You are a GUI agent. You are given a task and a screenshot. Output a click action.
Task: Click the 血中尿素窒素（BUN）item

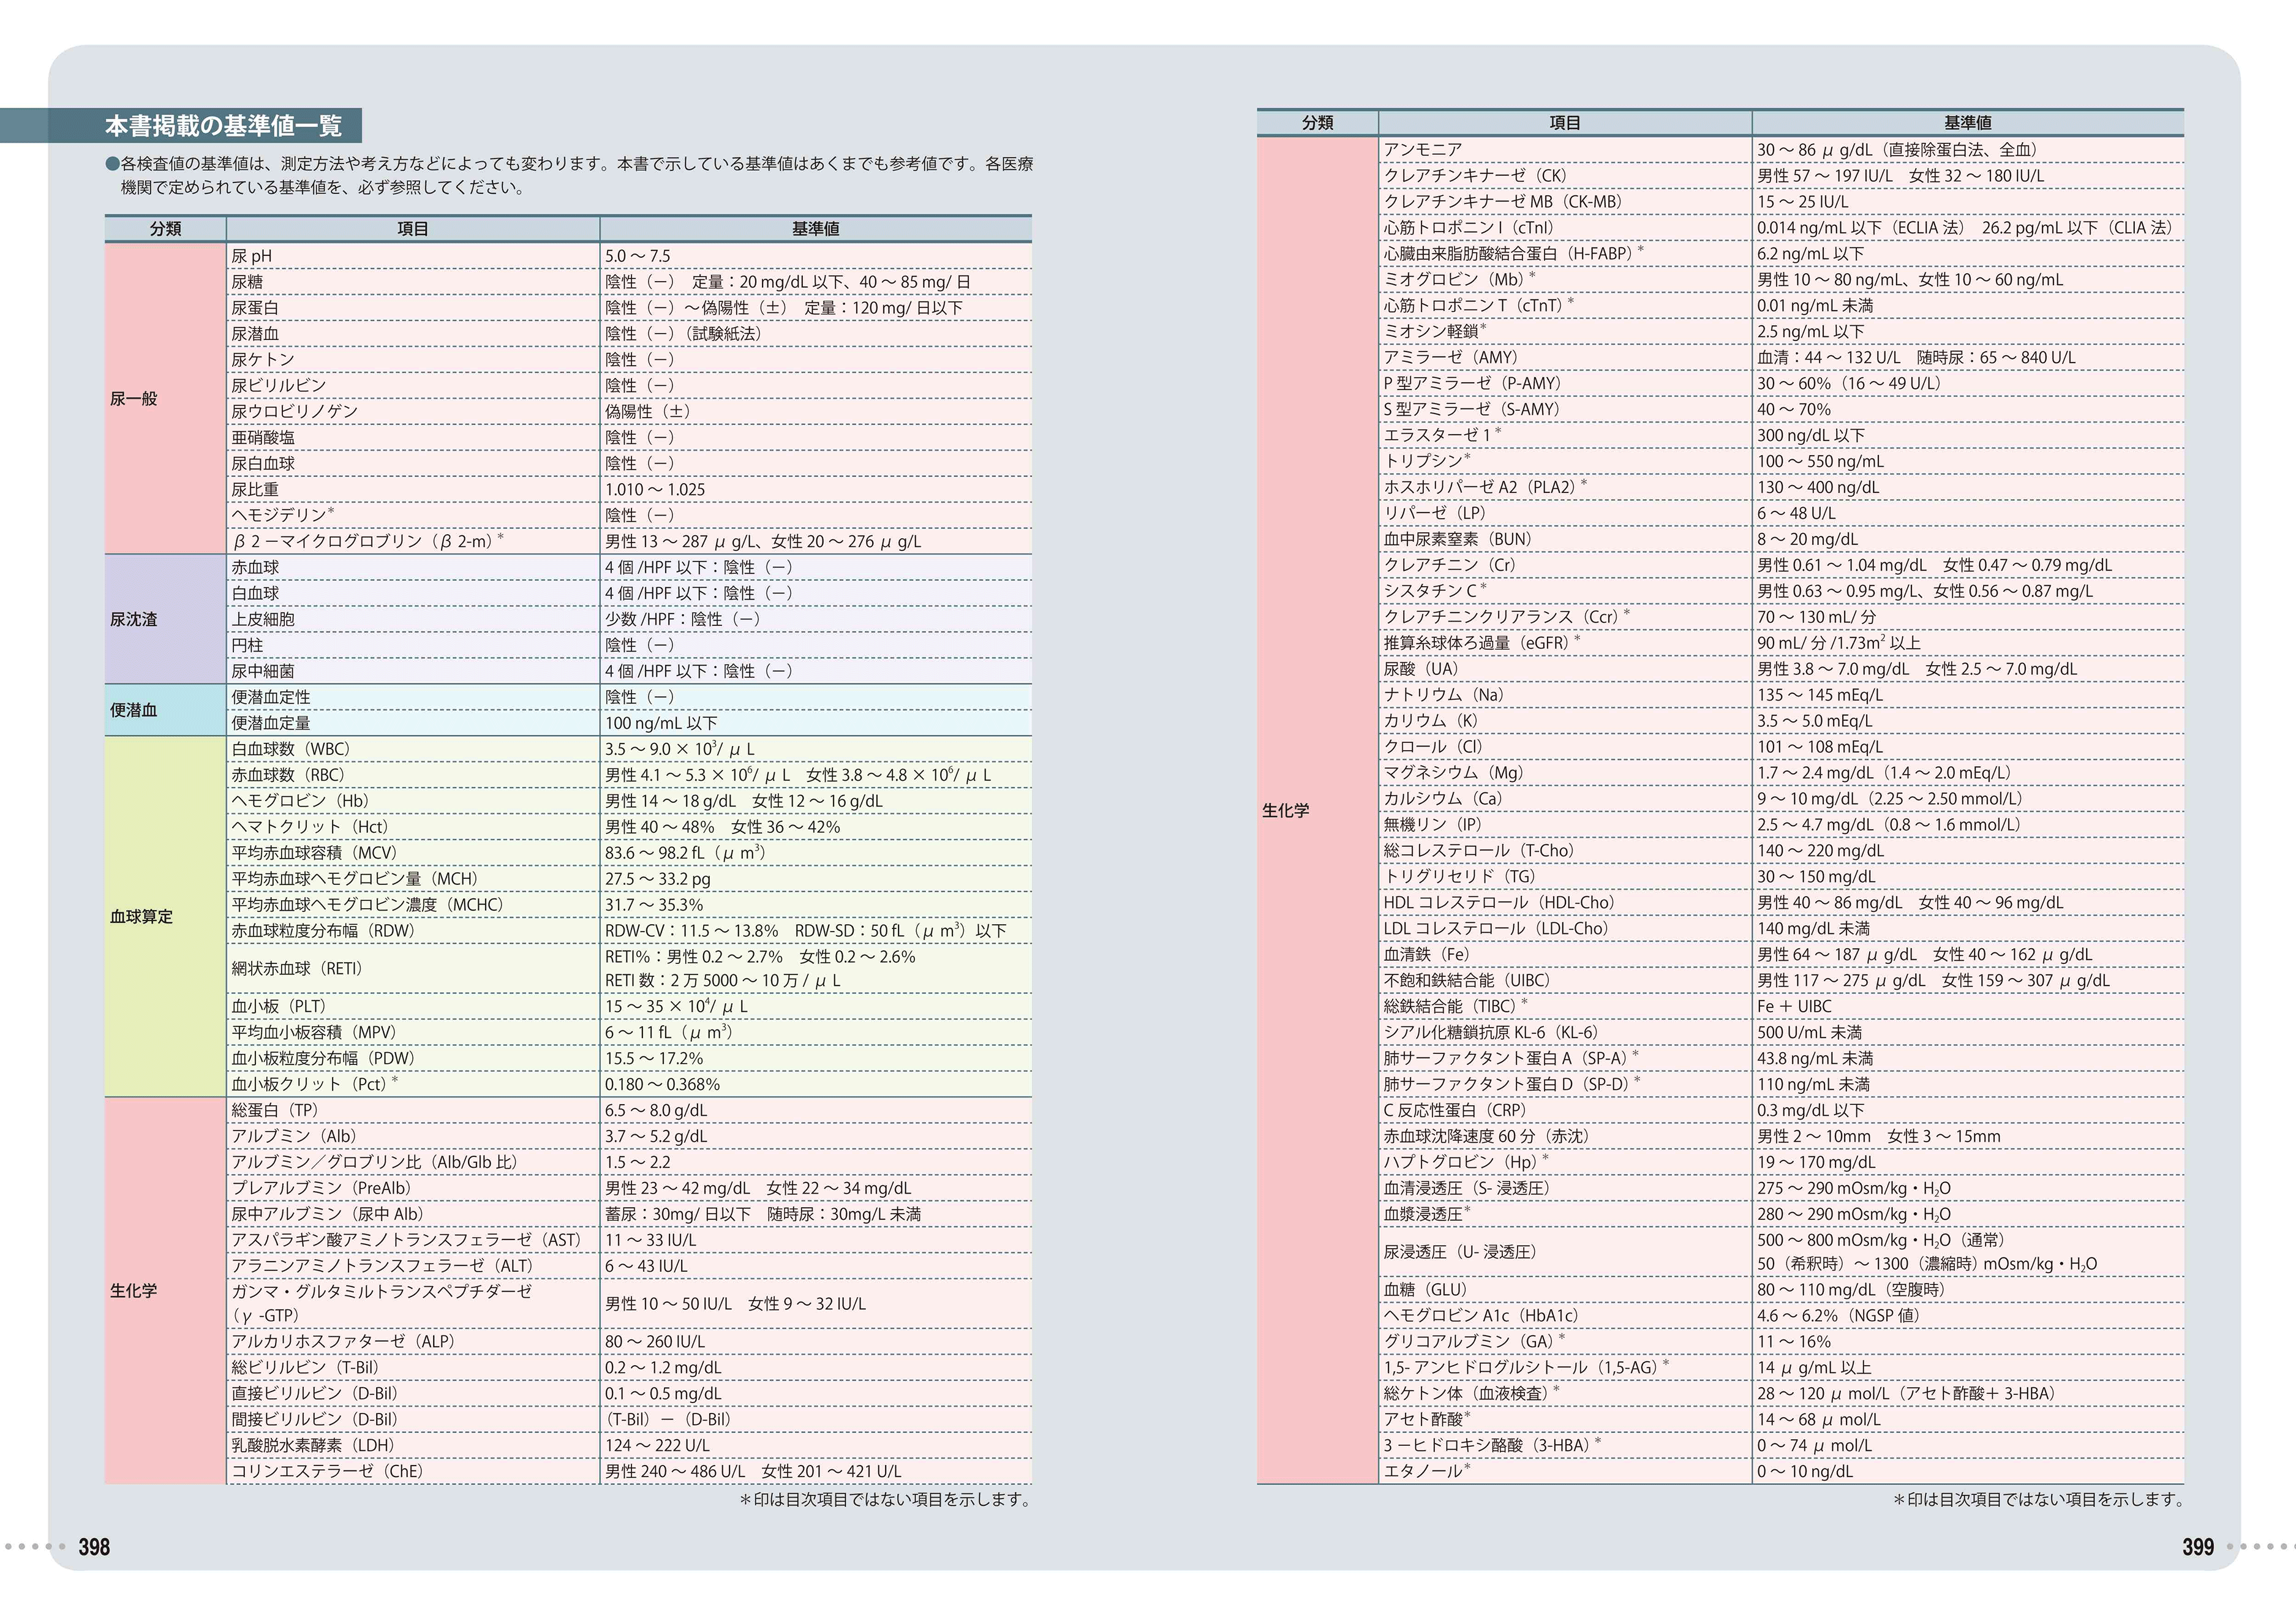tap(1459, 540)
